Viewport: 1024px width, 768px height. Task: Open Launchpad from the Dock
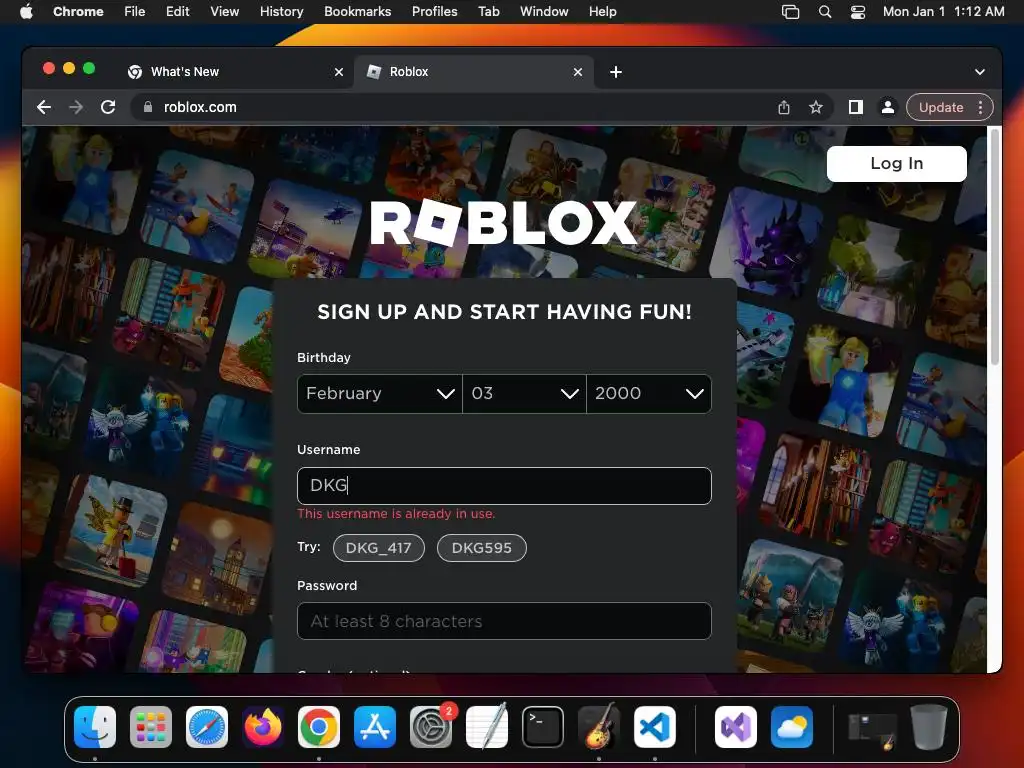coord(151,727)
